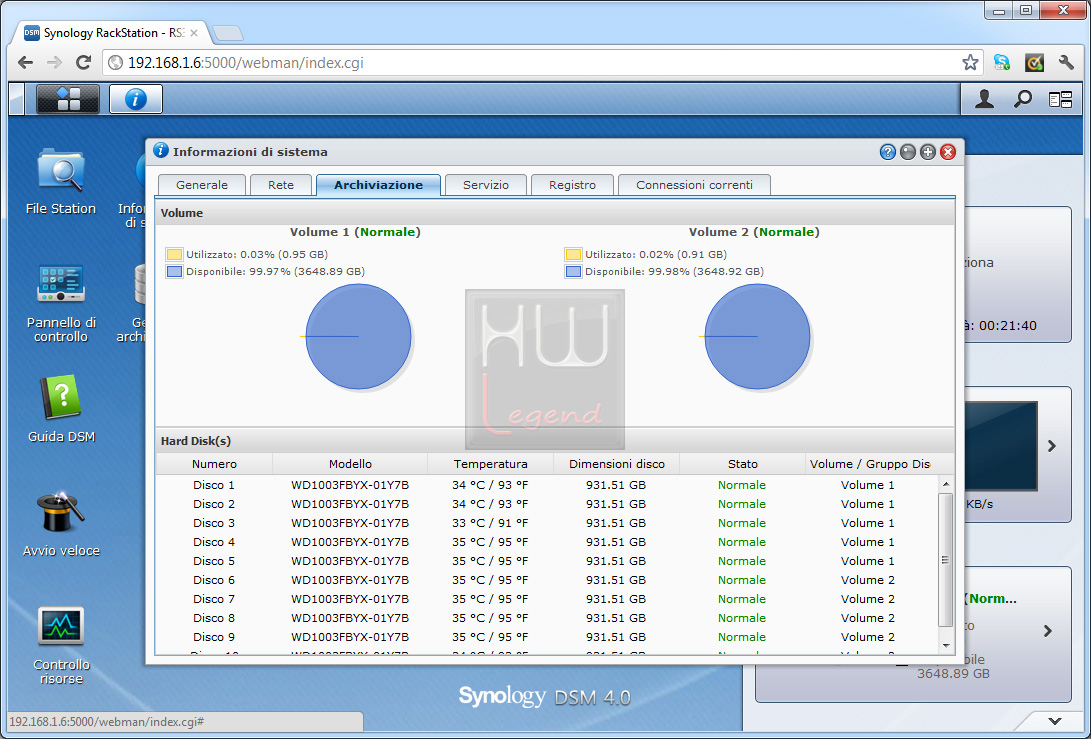Open a new browser tab

coord(228,33)
